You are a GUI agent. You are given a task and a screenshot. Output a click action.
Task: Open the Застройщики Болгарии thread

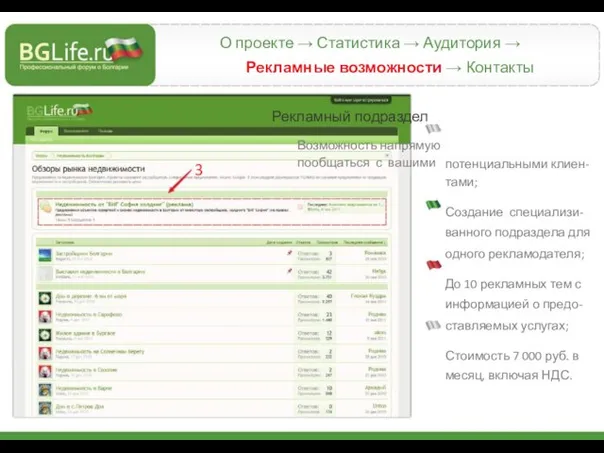point(84,253)
